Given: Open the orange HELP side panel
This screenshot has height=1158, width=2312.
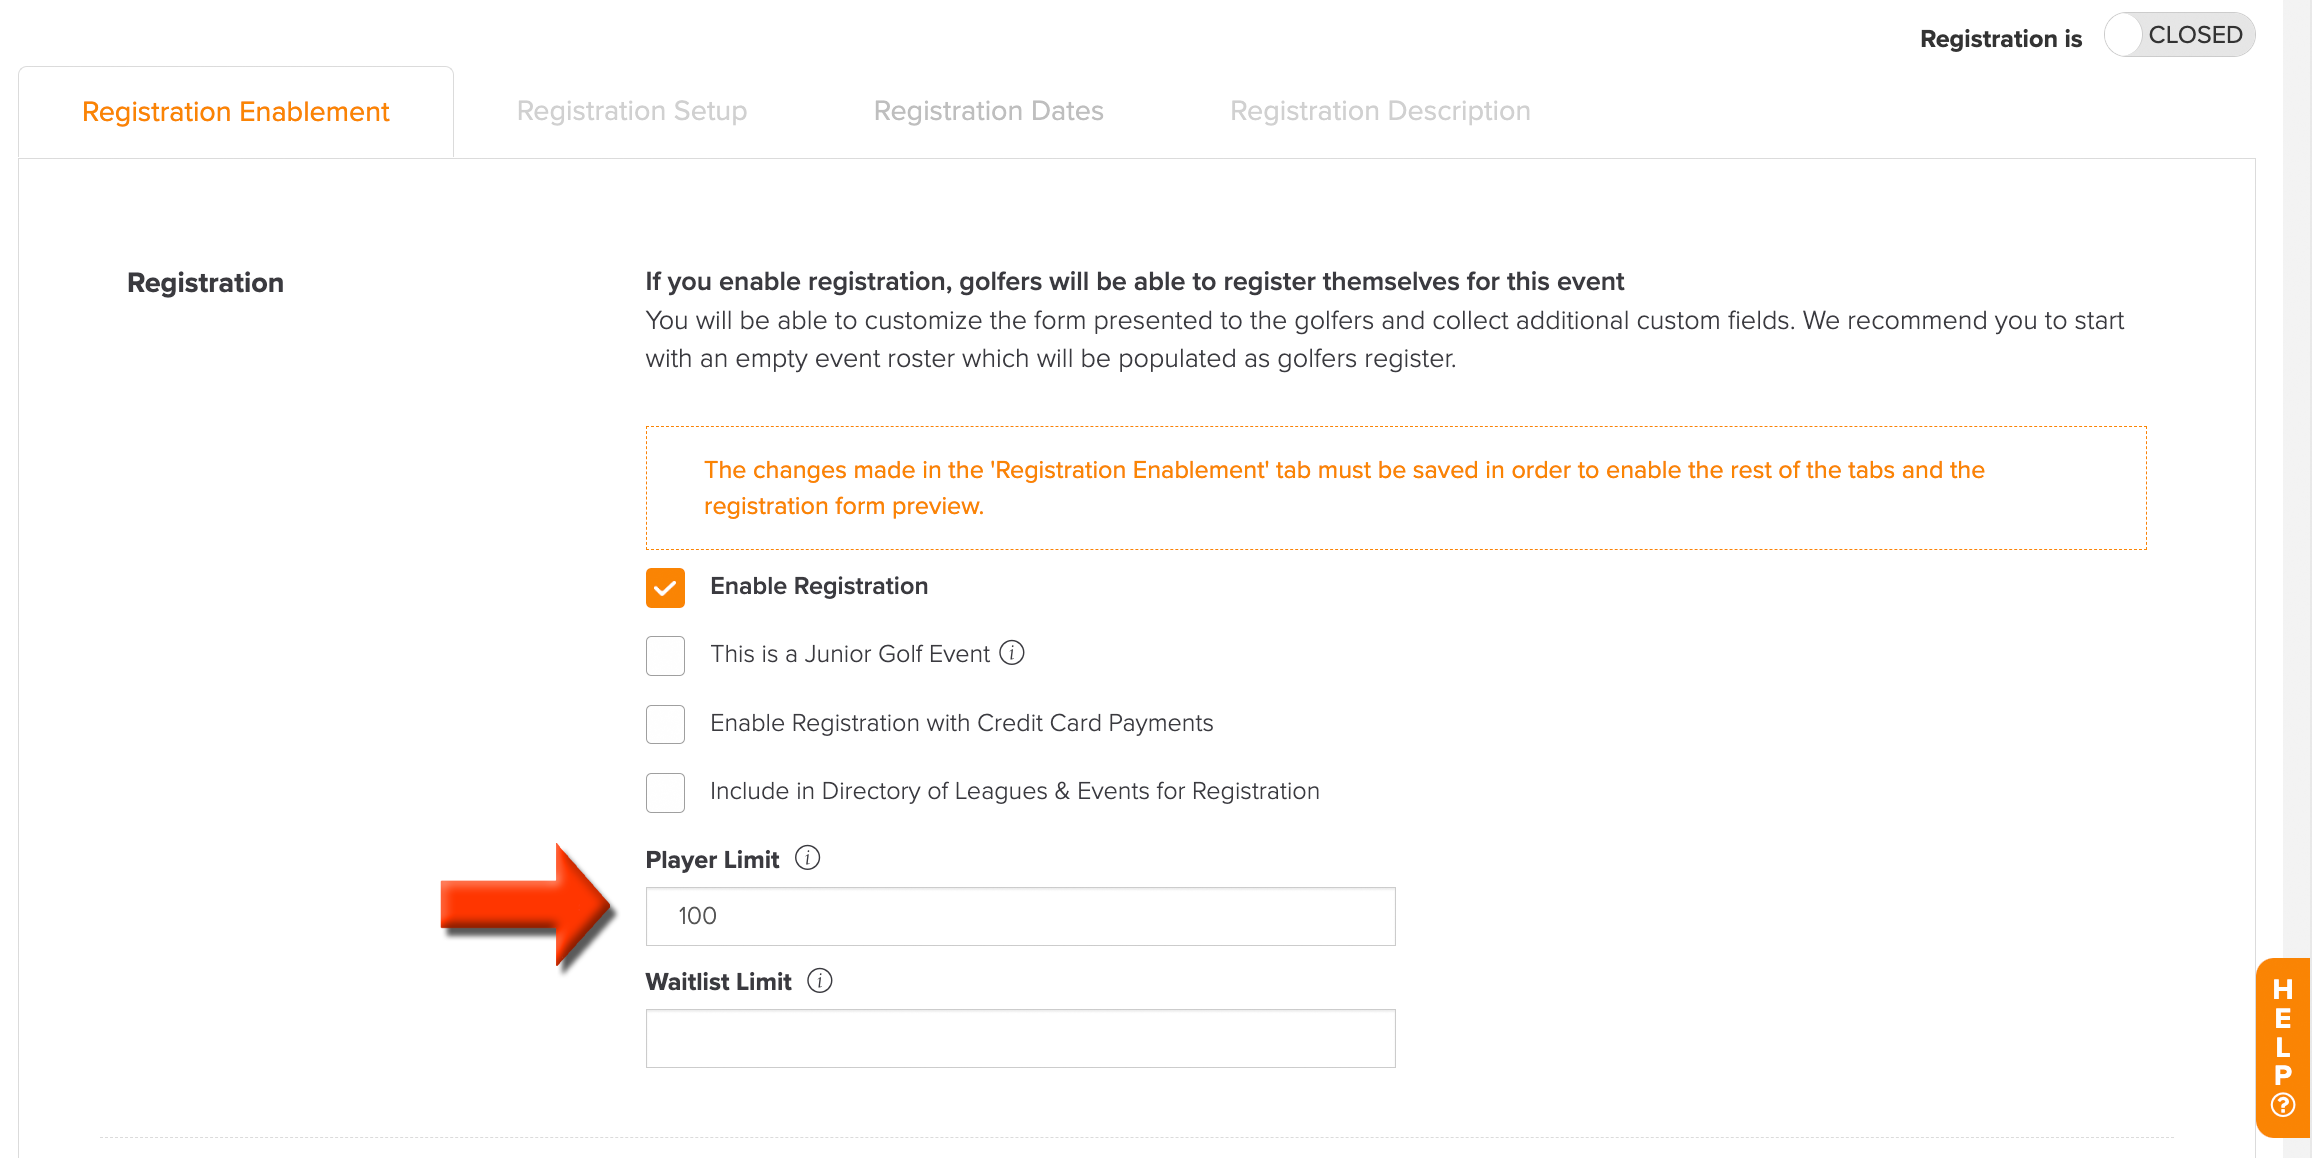Looking at the screenshot, I should click(x=2283, y=1047).
